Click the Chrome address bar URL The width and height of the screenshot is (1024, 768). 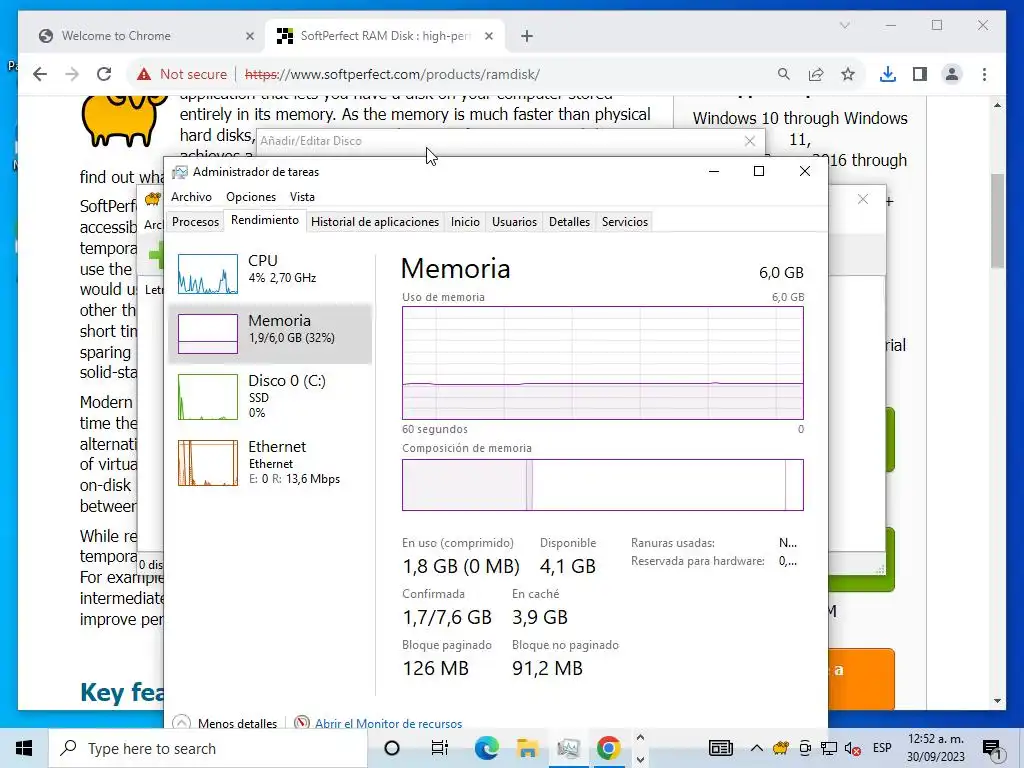coord(392,74)
